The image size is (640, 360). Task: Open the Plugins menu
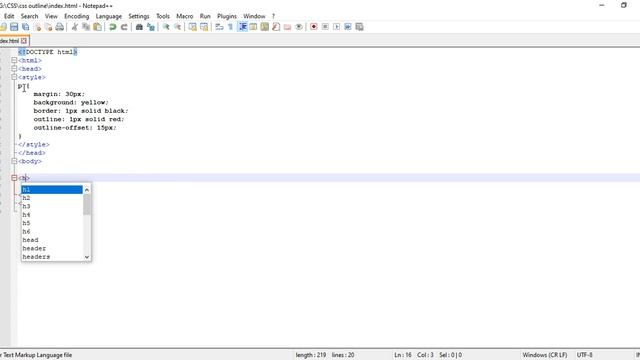pyautogui.click(x=227, y=16)
